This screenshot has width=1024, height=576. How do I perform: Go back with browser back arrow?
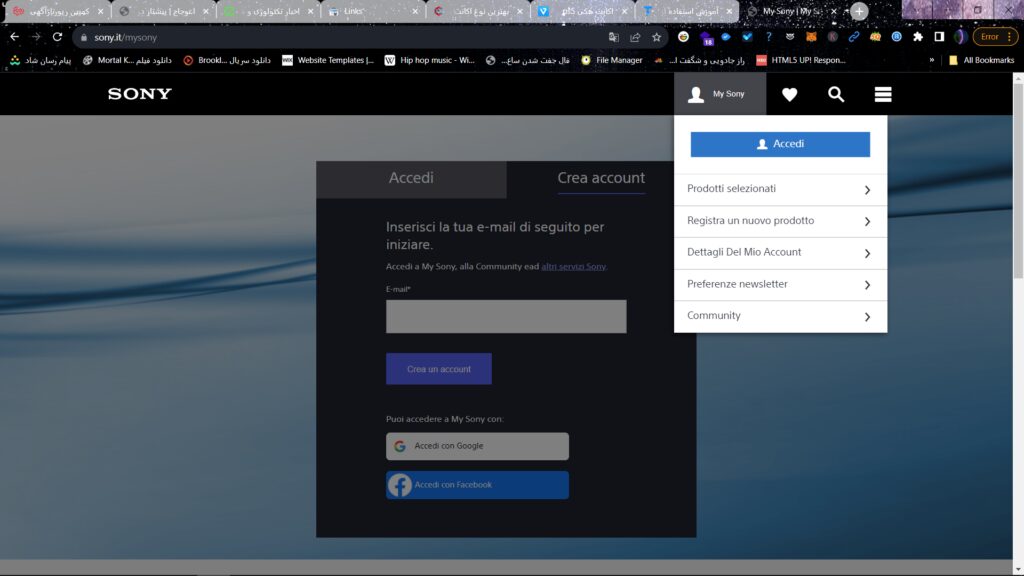click(14, 37)
